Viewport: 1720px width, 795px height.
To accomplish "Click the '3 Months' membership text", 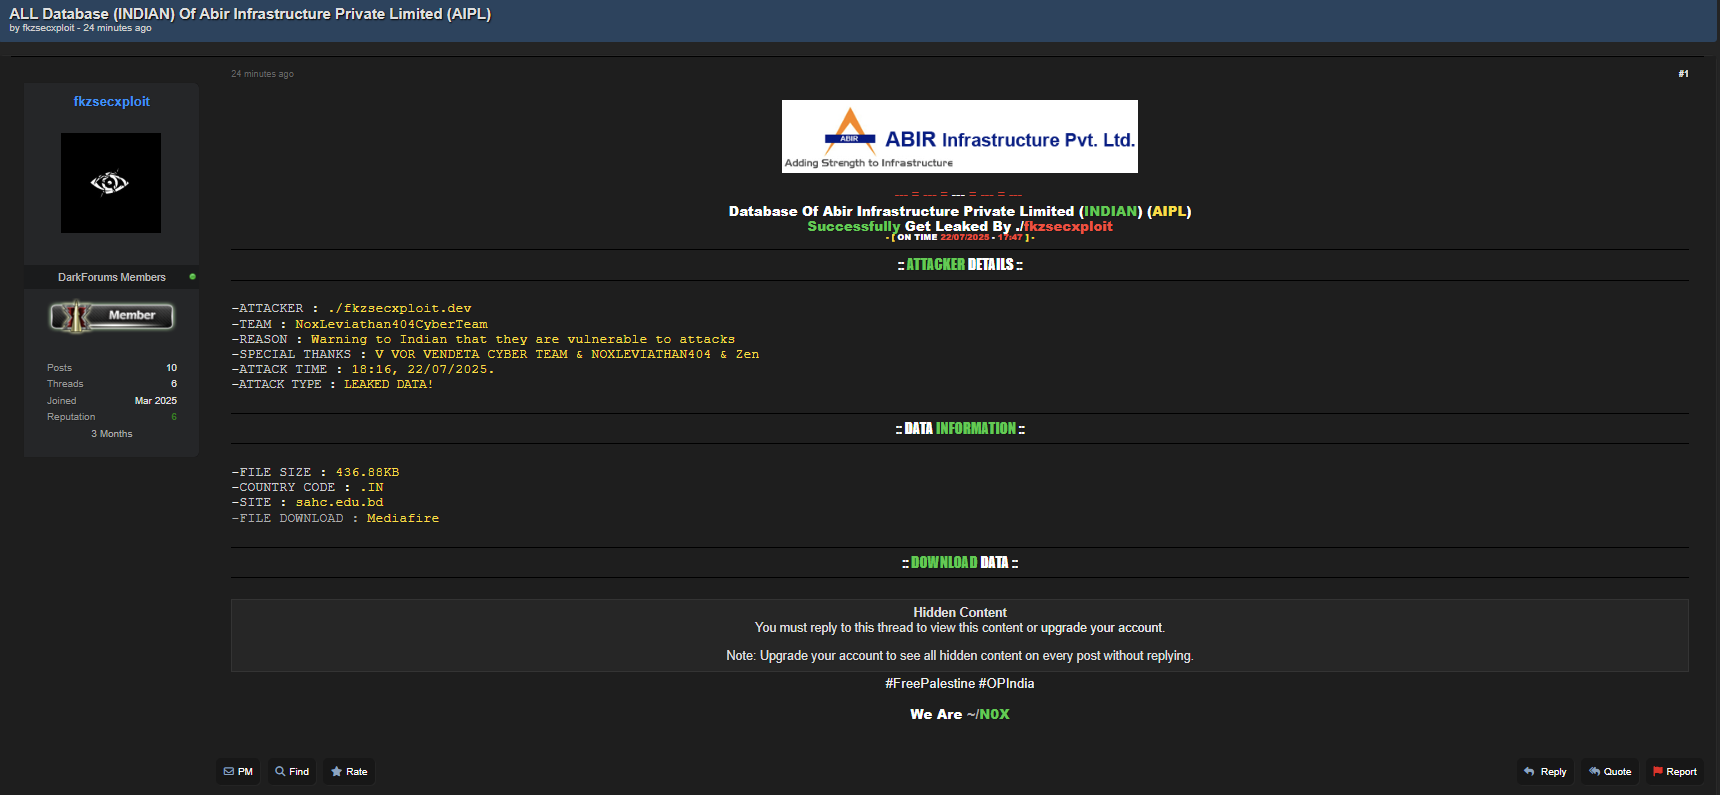I will (112, 434).
